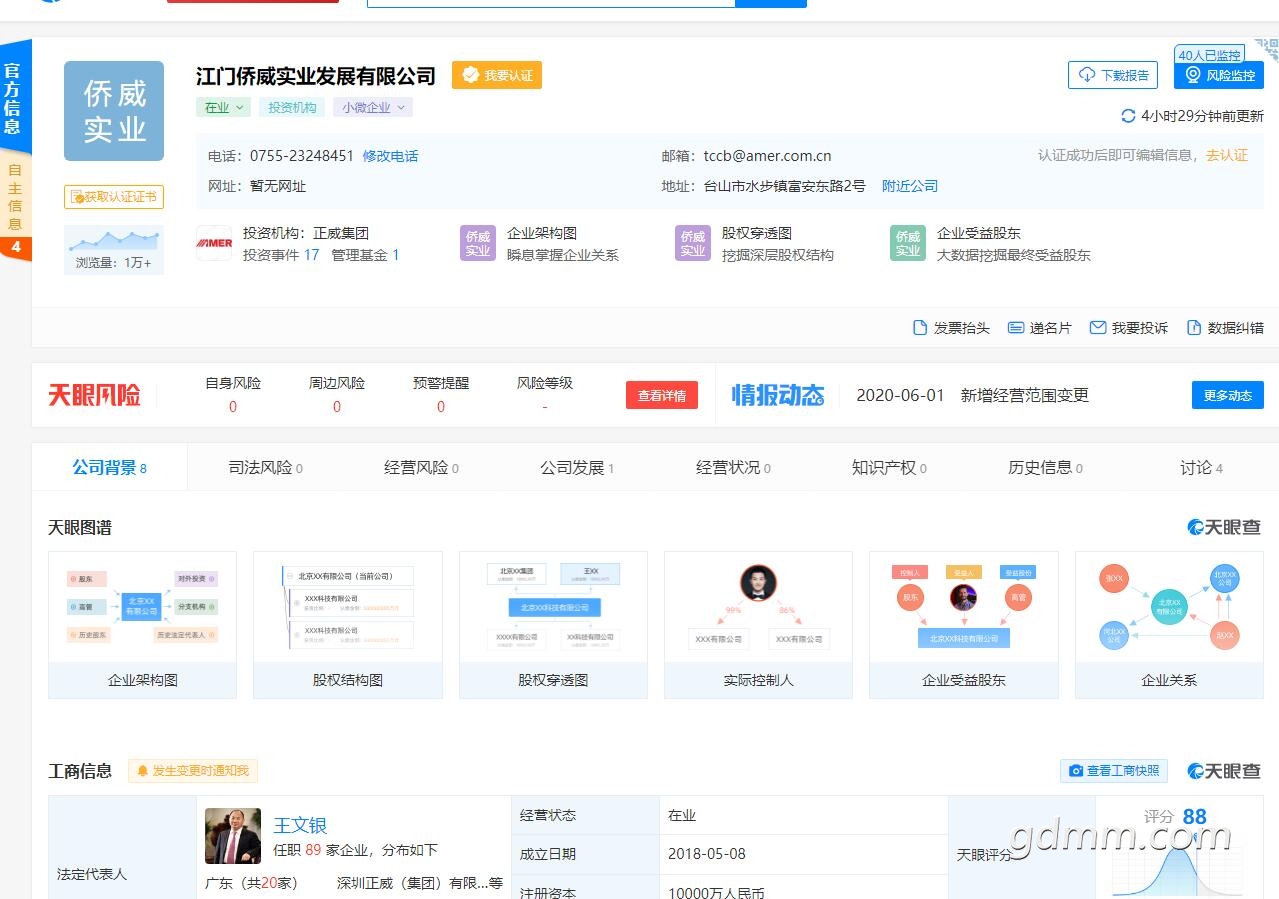Open the 投资事件 17 link
The image size is (1279, 899).
tap(281, 255)
